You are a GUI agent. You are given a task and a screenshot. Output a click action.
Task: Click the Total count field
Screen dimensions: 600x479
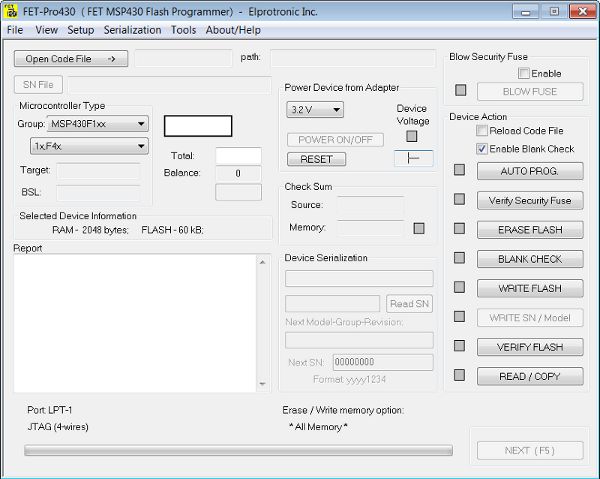click(238, 156)
